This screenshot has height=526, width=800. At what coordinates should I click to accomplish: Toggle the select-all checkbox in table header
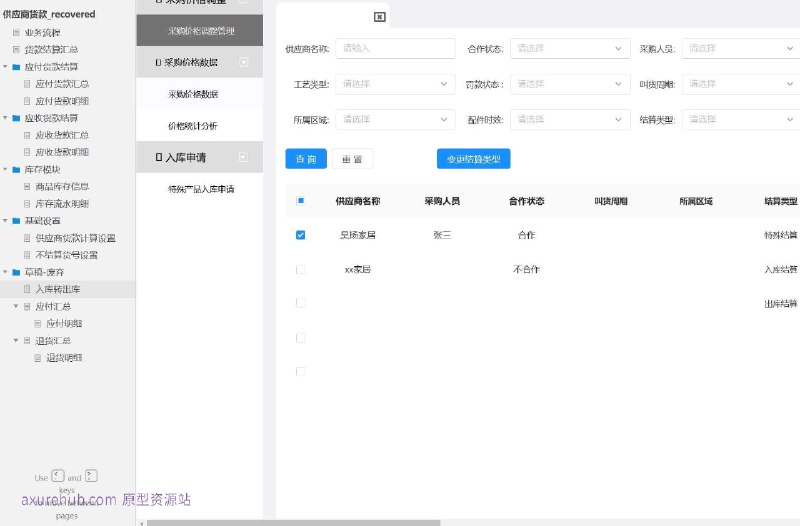point(301,201)
